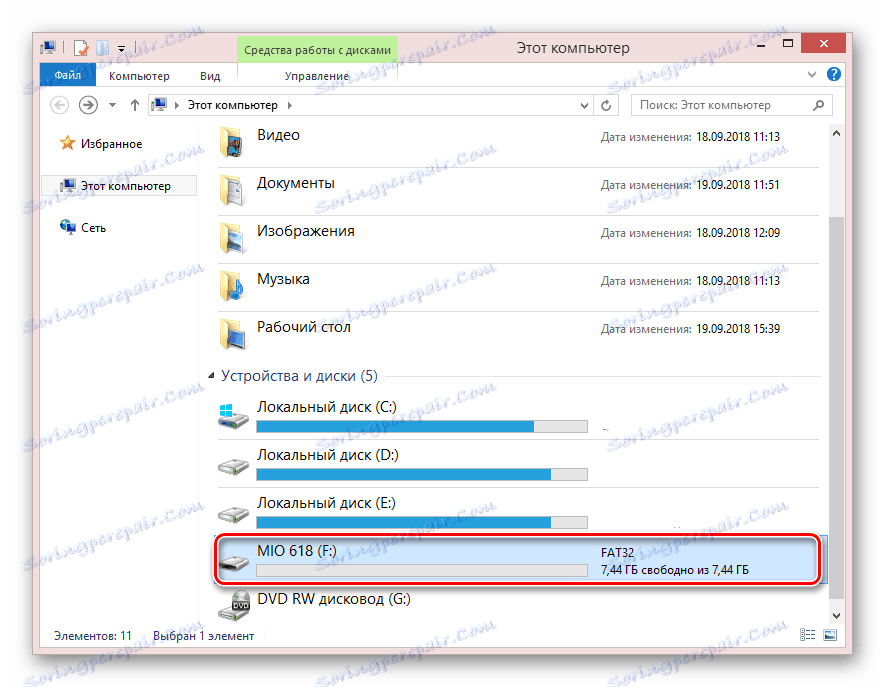Expand the breadcrumb arrow before Этот компьютер
This screenshot has height=687, width=885.
[x=177, y=105]
